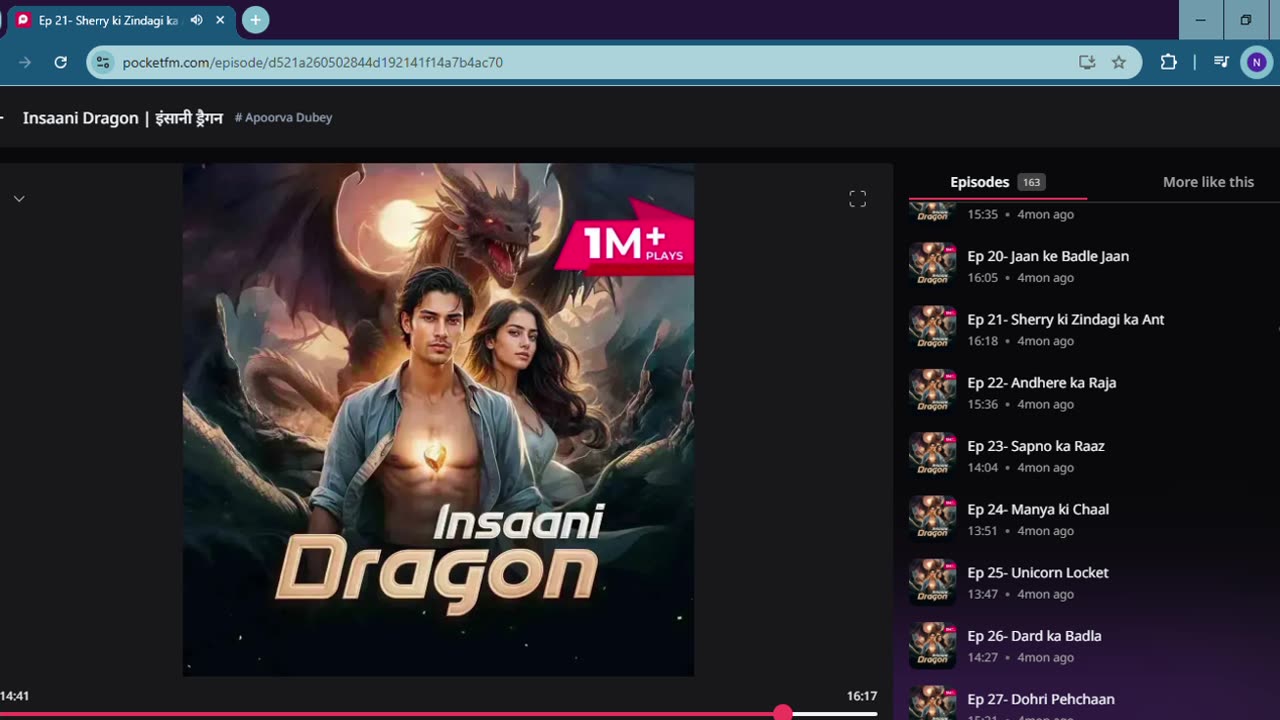
Task: Switch to More like this tab
Action: point(1208,182)
